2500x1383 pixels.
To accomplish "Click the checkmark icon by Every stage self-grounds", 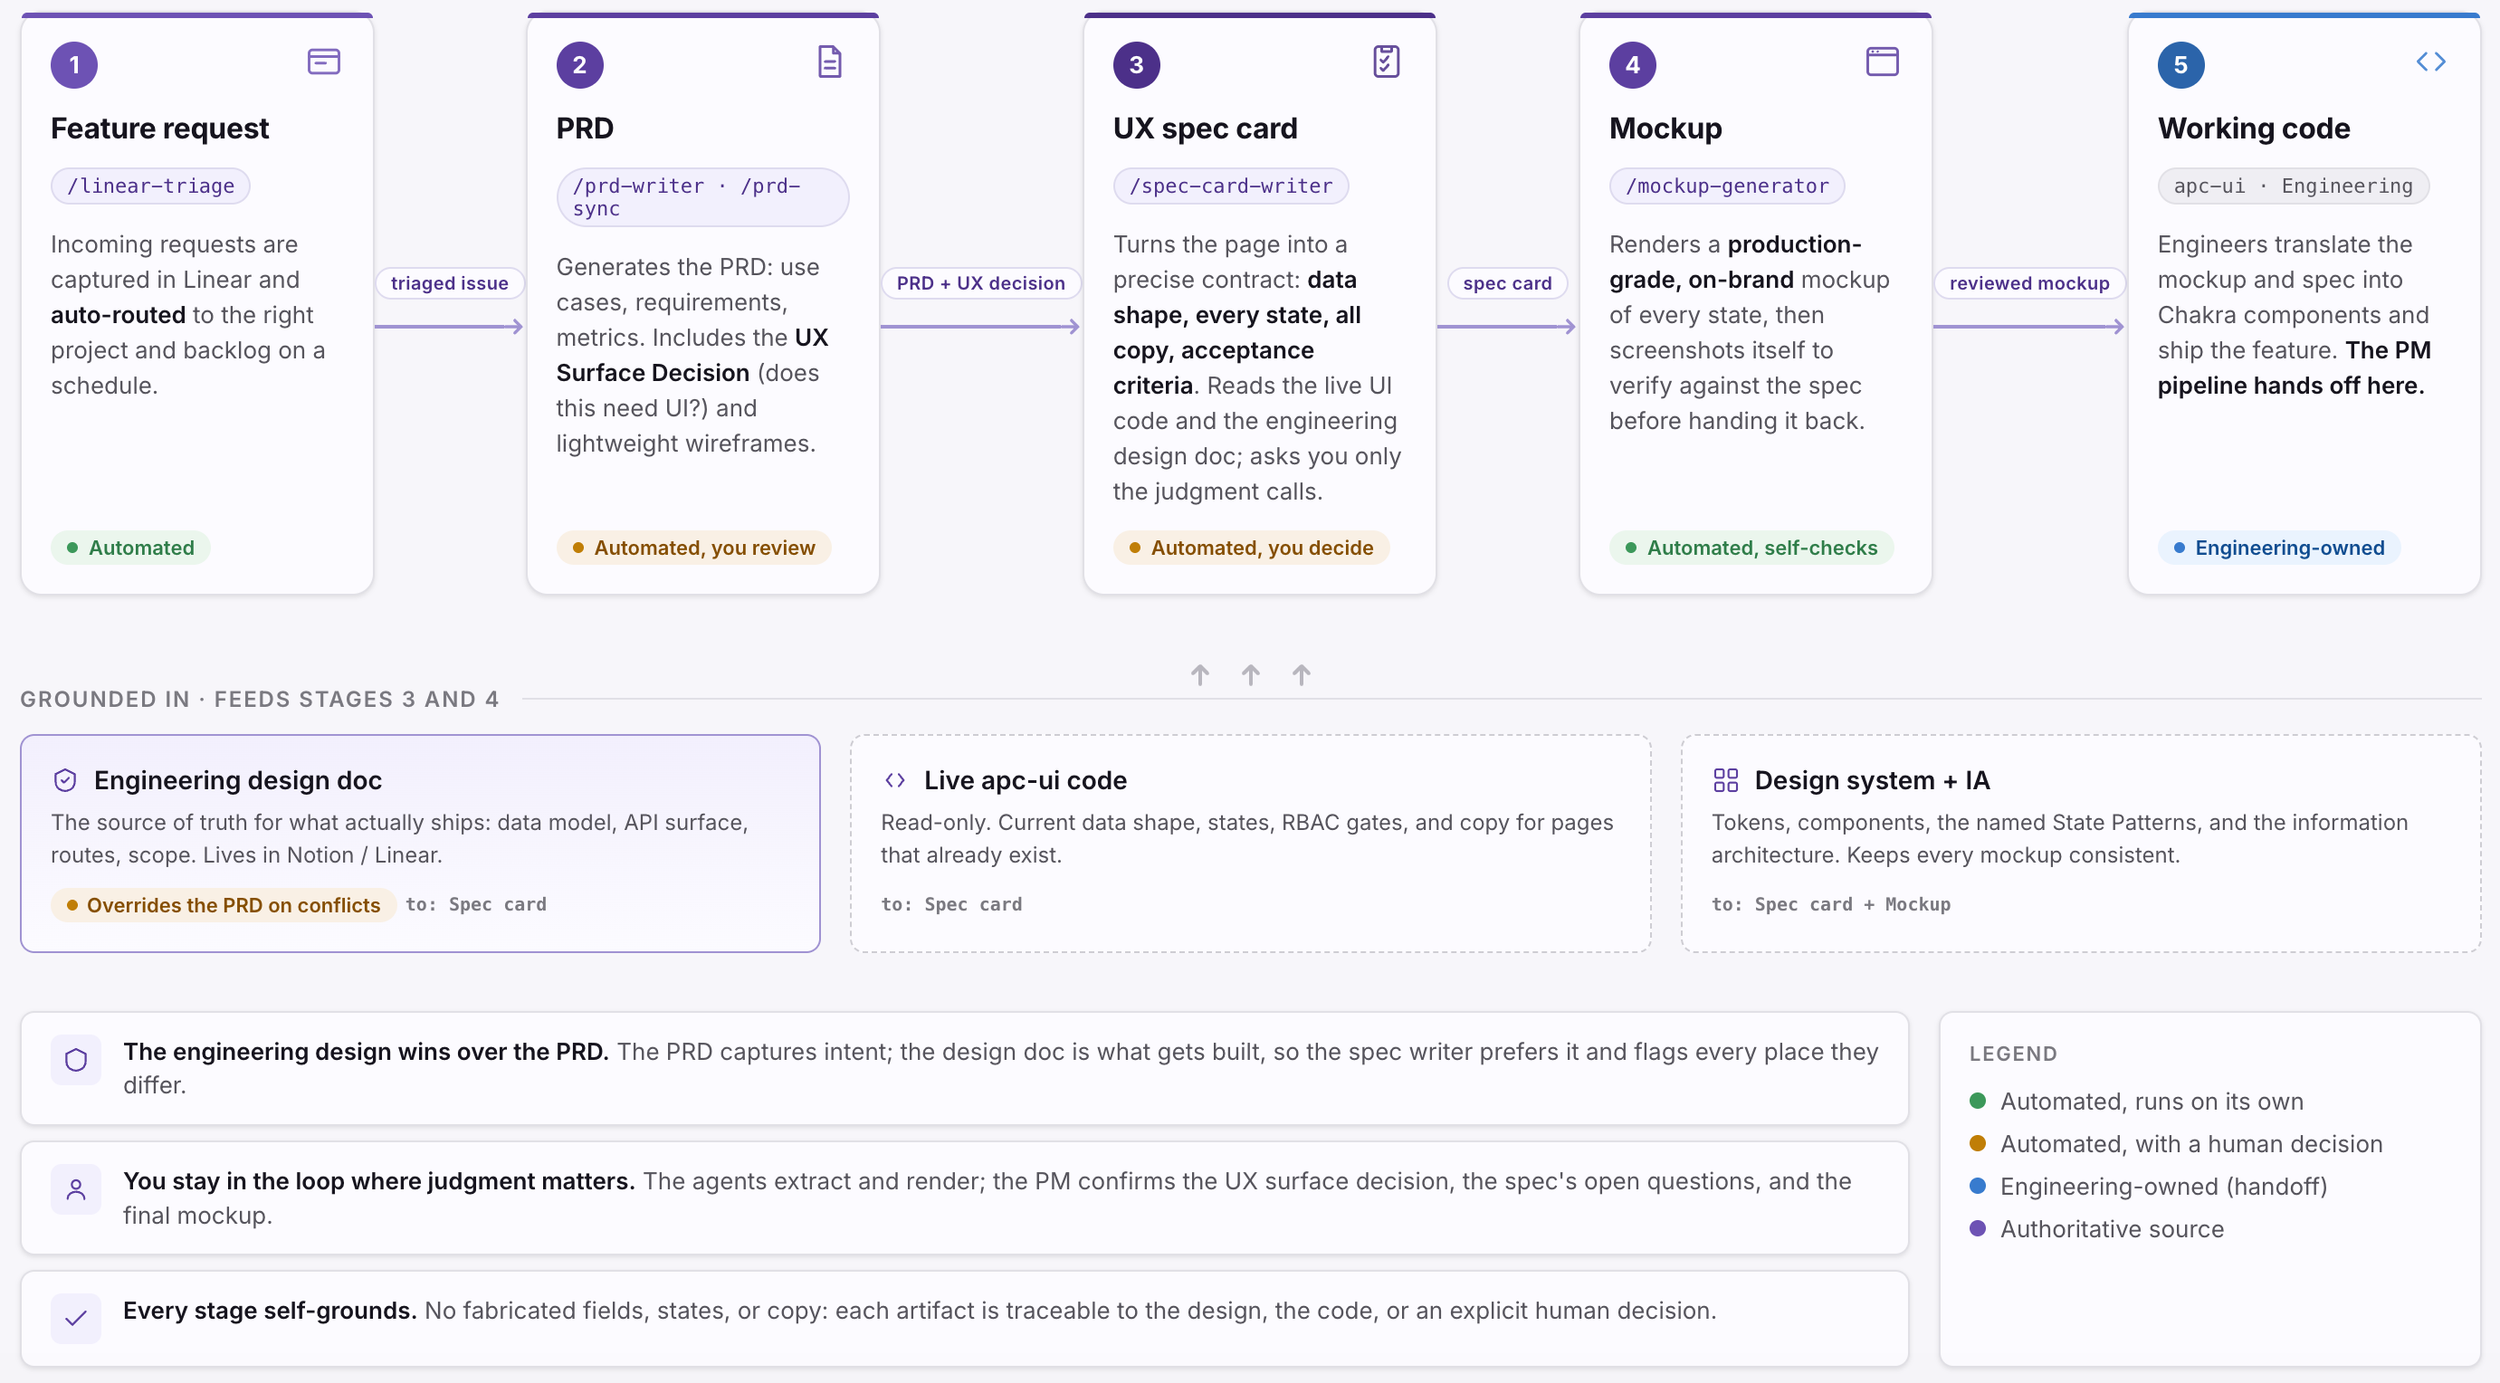I will tap(76, 1318).
